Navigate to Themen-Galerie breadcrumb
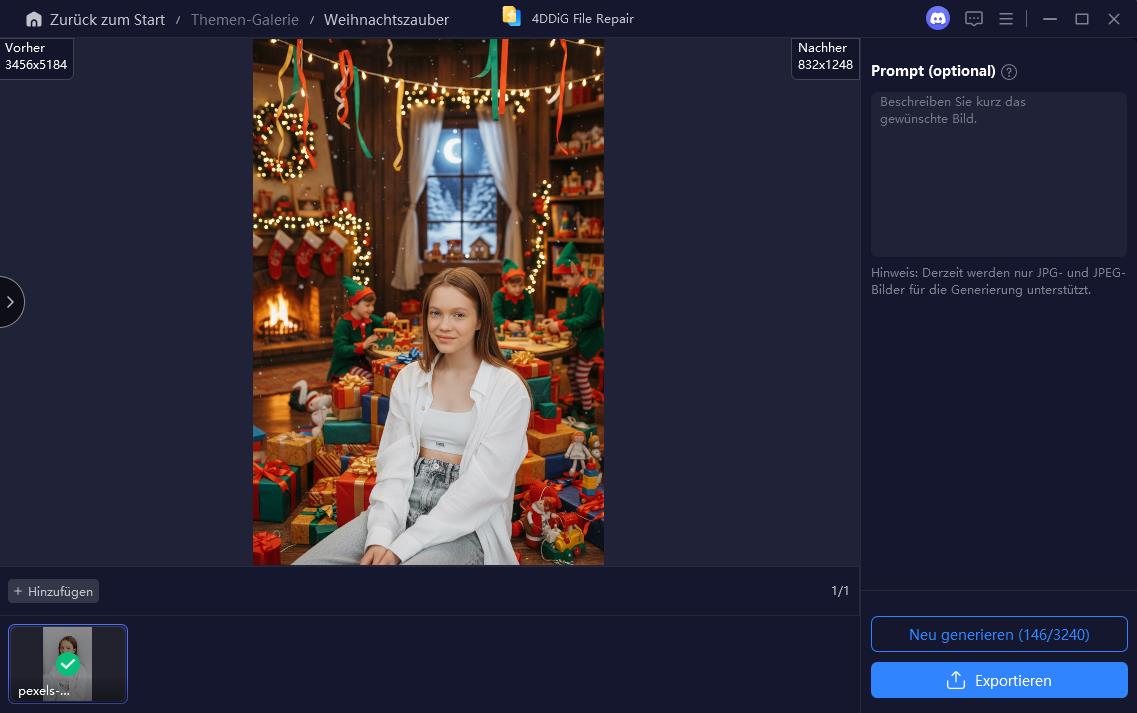1137x713 pixels. pyautogui.click(x=244, y=19)
